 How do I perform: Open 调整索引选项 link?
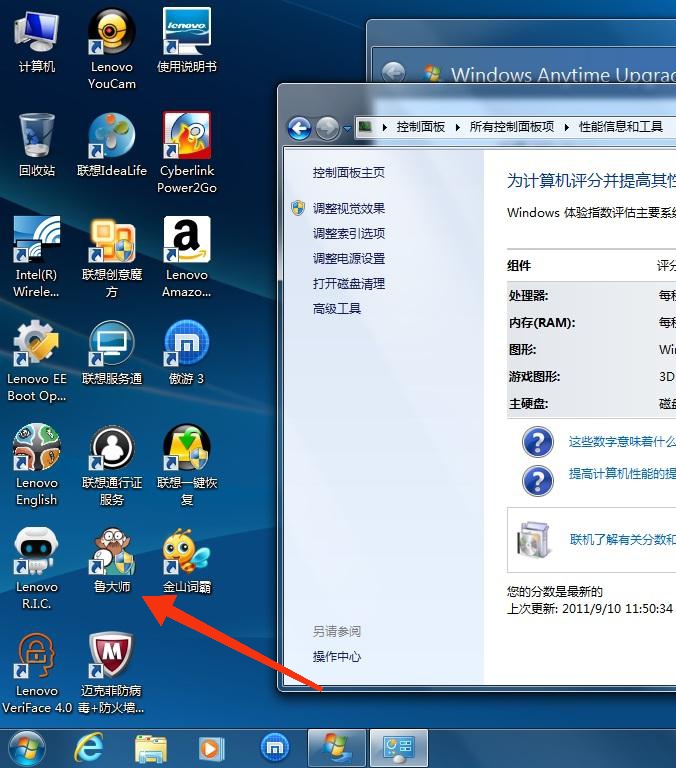pyautogui.click(x=349, y=233)
